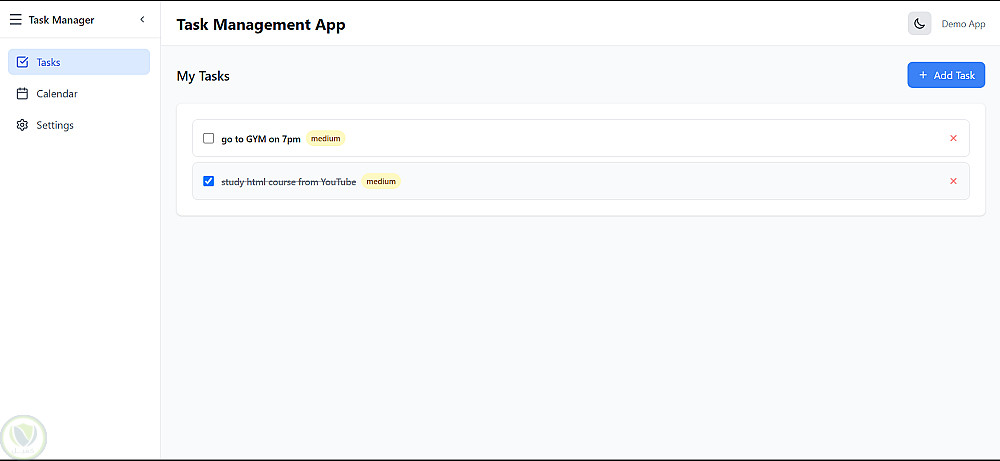Delete the go to GYM task
The width and height of the screenshot is (1000, 461).
(x=953, y=138)
